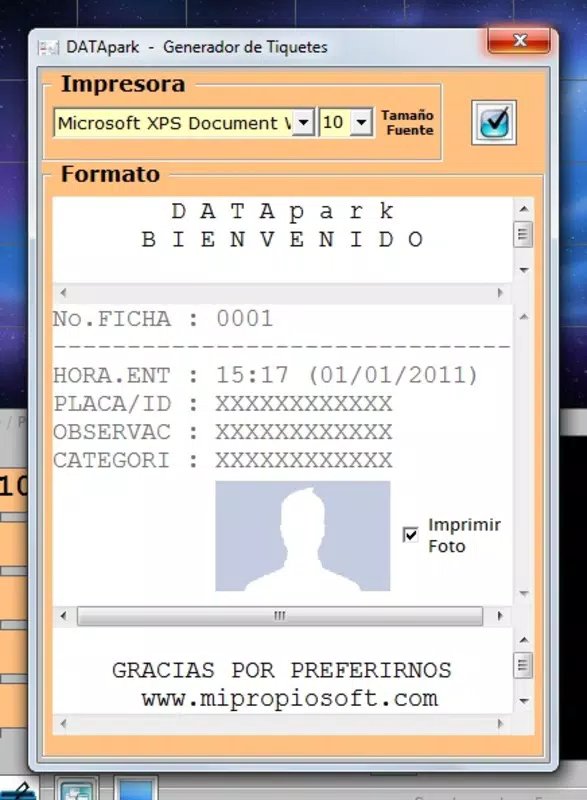Toggle the Imprimir Foto checkbox
The width and height of the screenshot is (587, 800).
(x=410, y=535)
